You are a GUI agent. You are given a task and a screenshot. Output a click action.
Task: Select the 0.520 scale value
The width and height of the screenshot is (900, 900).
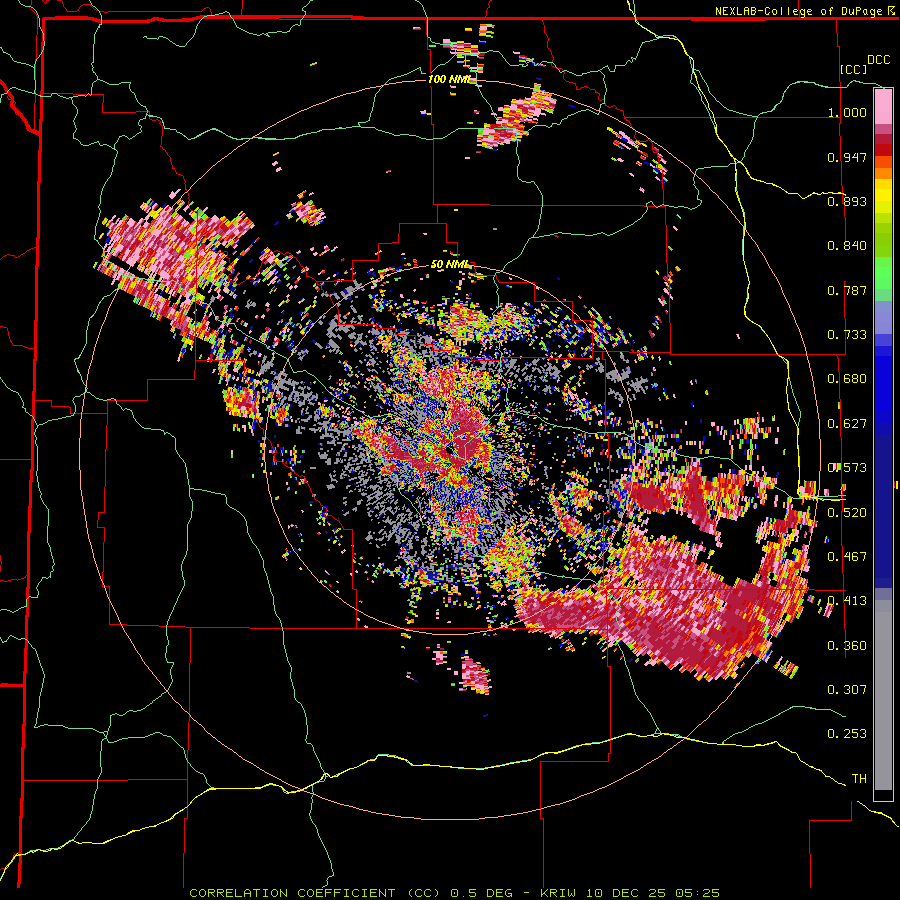[x=847, y=512]
